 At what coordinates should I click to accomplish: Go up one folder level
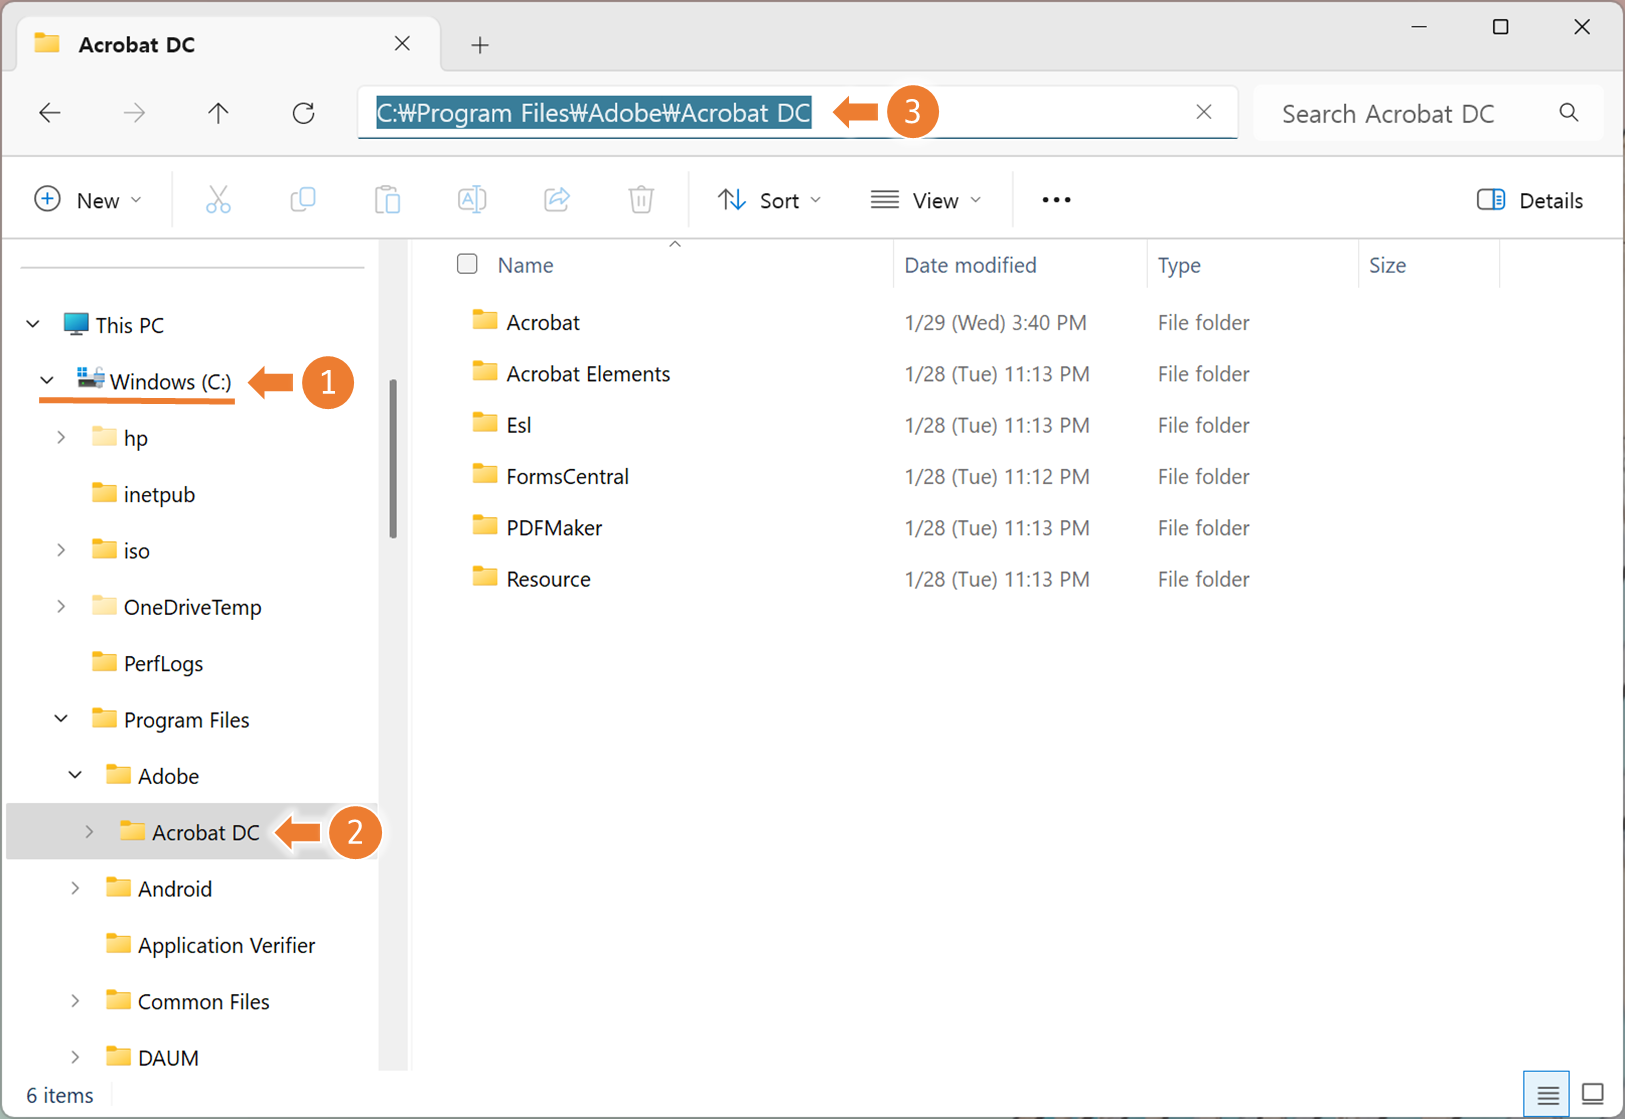pos(218,113)
